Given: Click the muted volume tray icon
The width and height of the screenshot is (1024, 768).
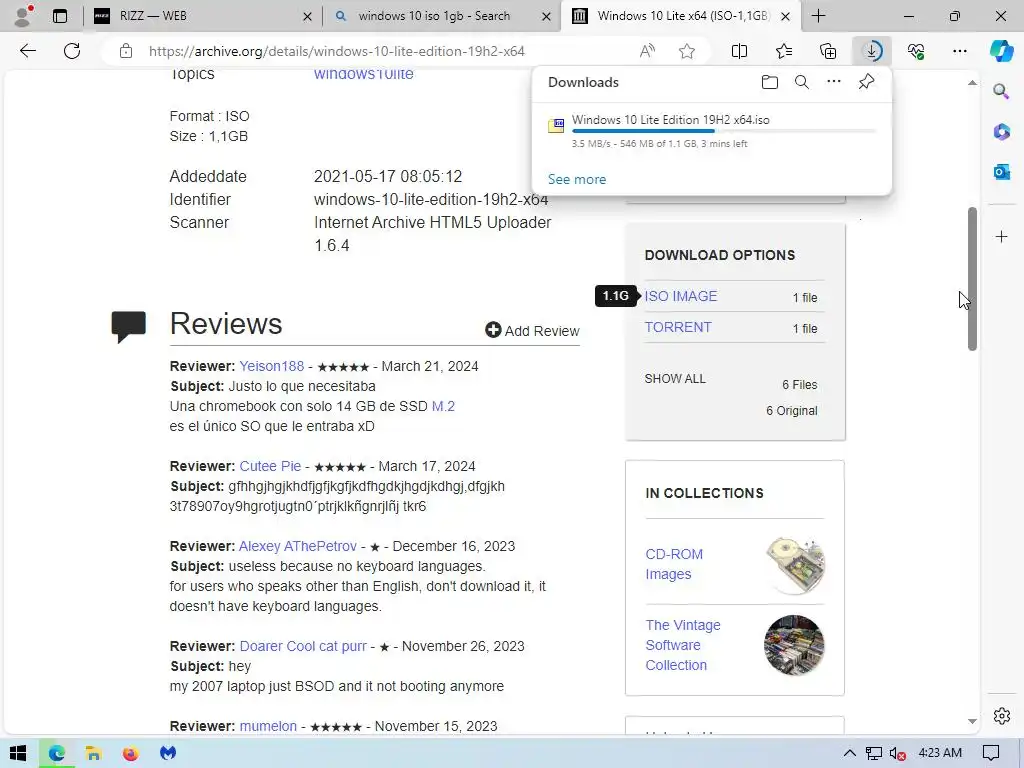Looking at the screenshot, I should 897,753.
